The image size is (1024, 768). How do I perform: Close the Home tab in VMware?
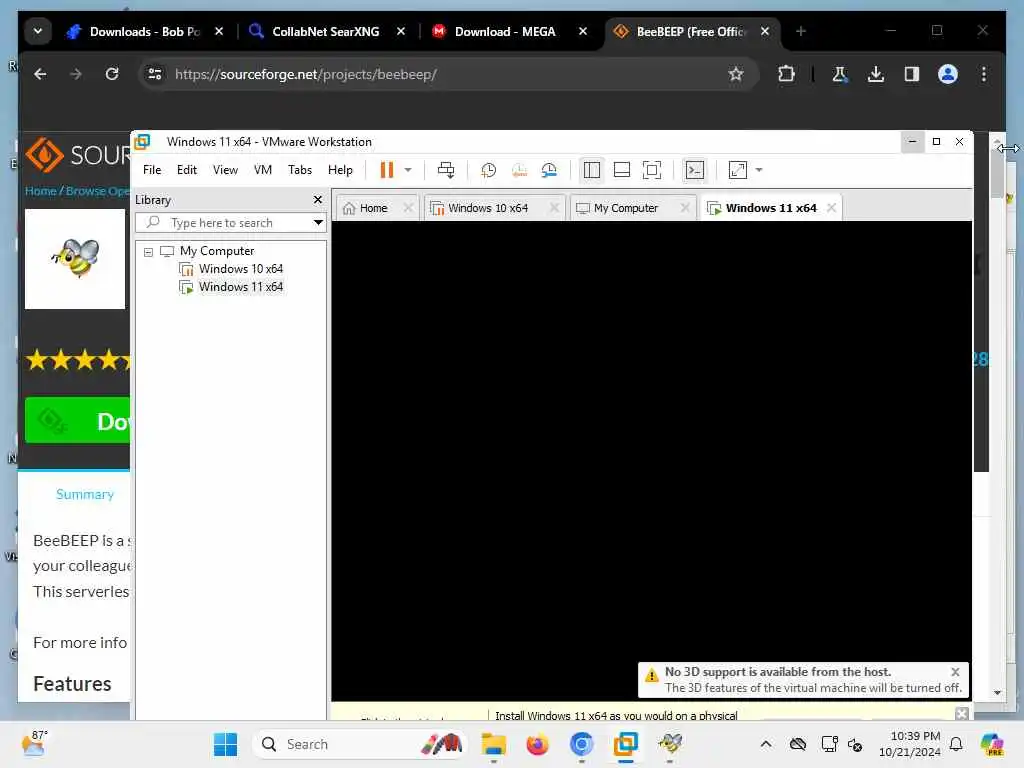click(x=408, y=208)
